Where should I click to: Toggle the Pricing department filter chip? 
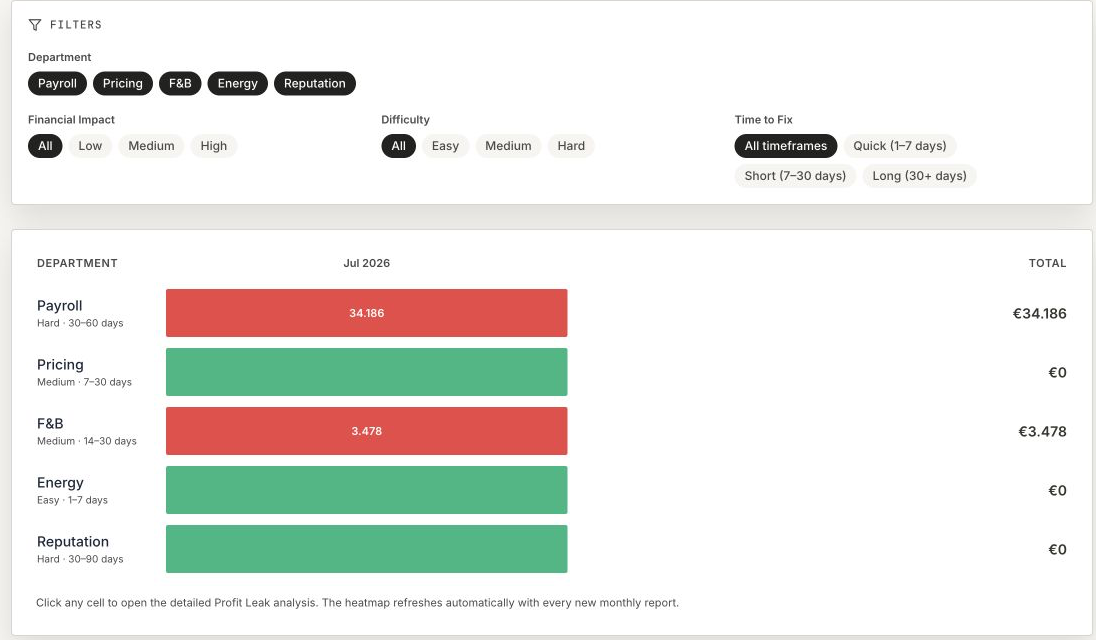click(122, 83)
